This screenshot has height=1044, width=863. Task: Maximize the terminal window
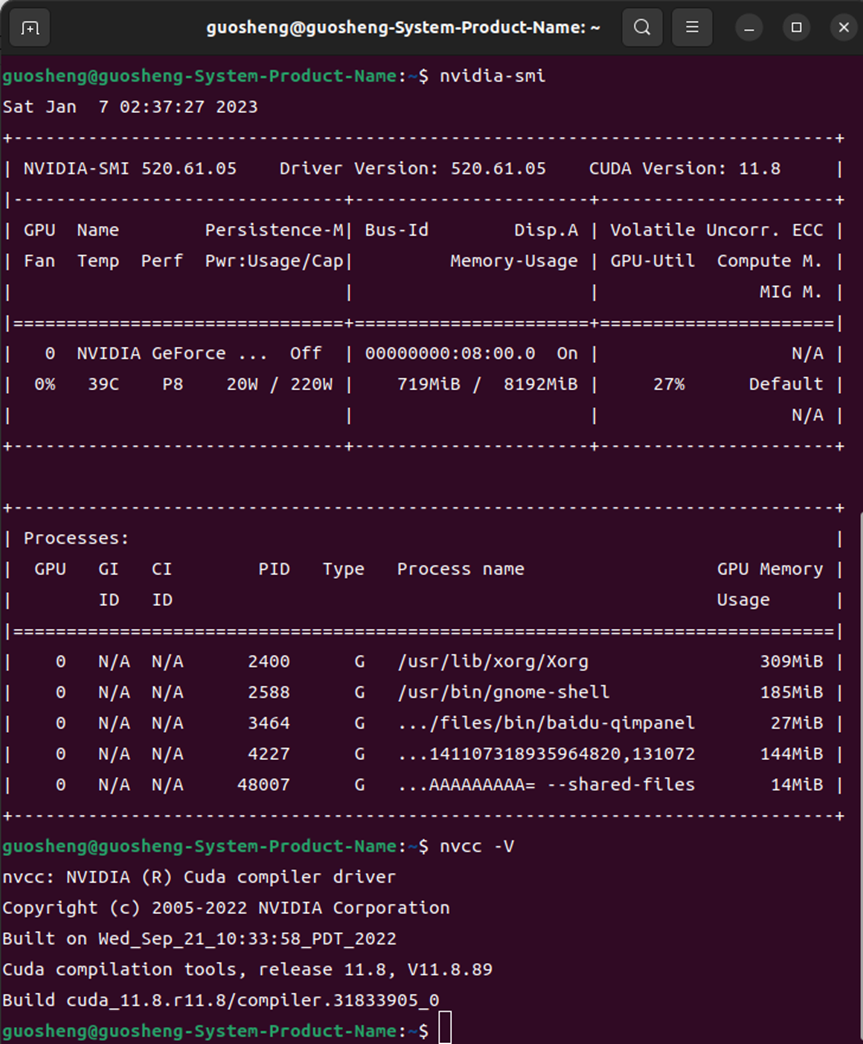(x=797, y=28)
